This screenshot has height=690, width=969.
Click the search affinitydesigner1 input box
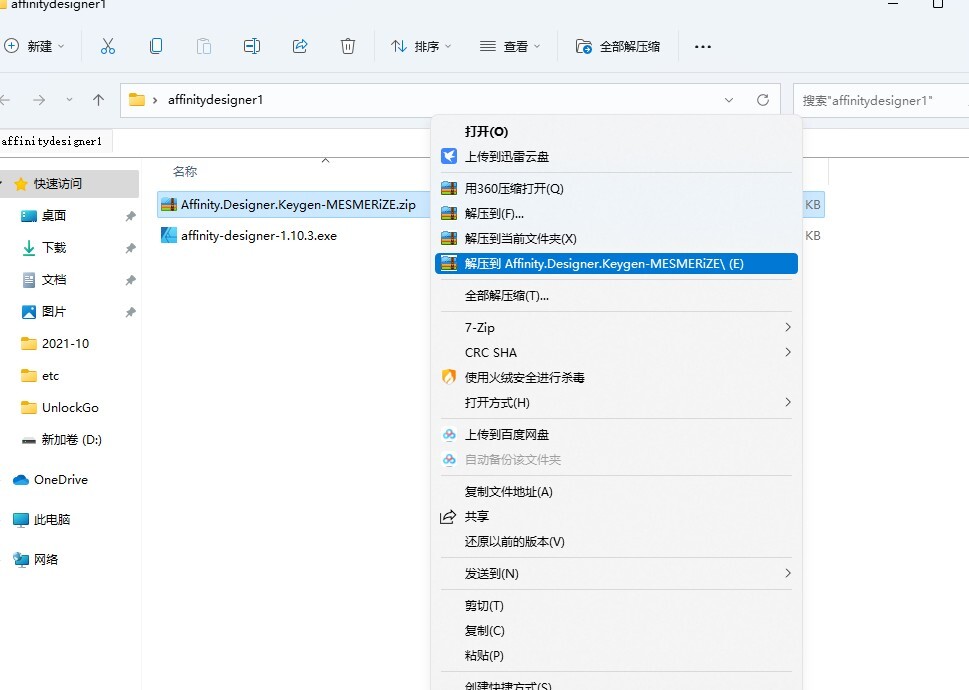click(880, 100)
